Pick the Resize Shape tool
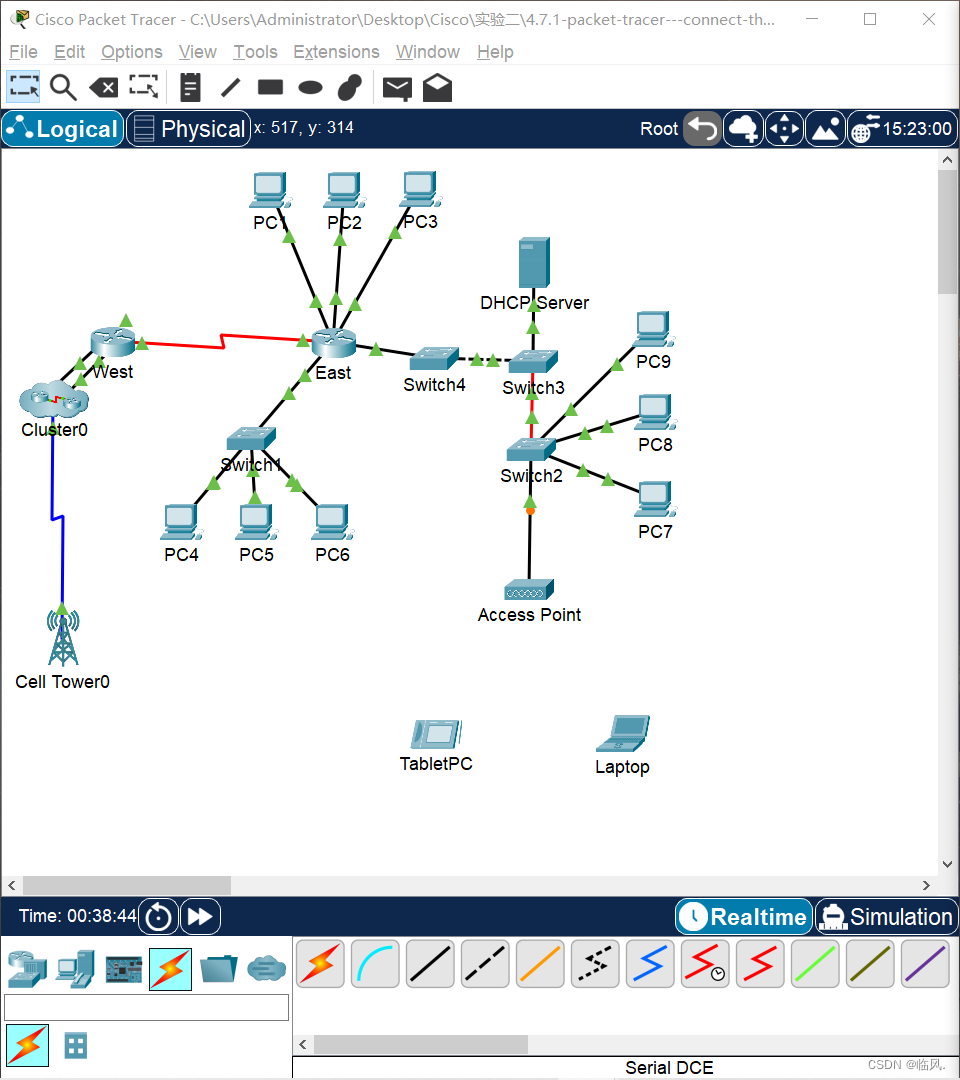The image size is (960, 1080). coord(144,87)
